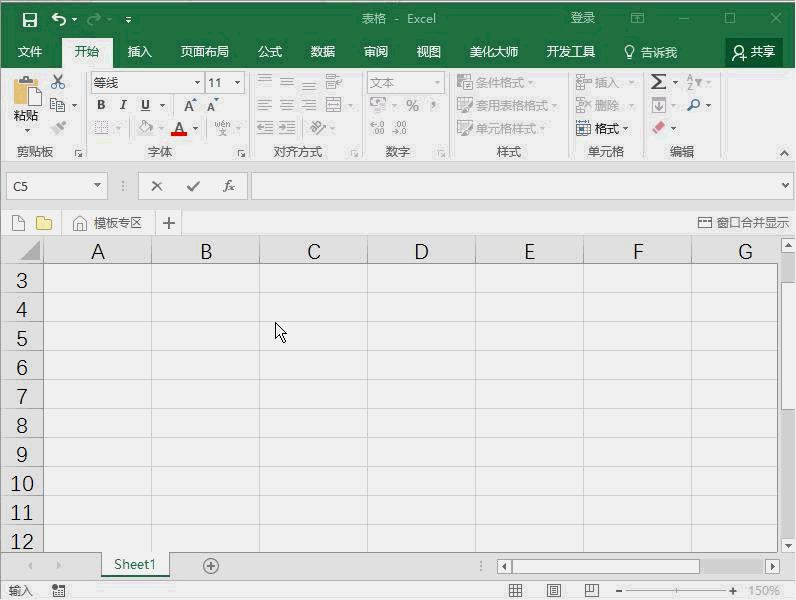Click the increase decimal icon

[377, 127]
